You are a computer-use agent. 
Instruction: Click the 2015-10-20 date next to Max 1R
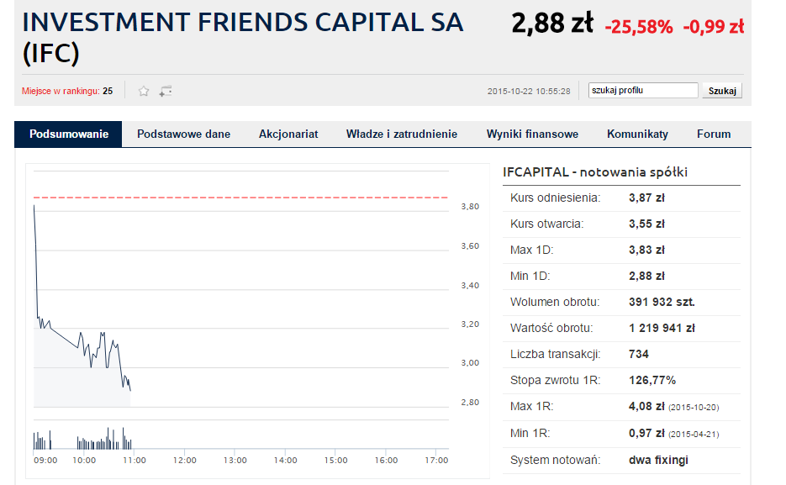click(x=694, y=407)
